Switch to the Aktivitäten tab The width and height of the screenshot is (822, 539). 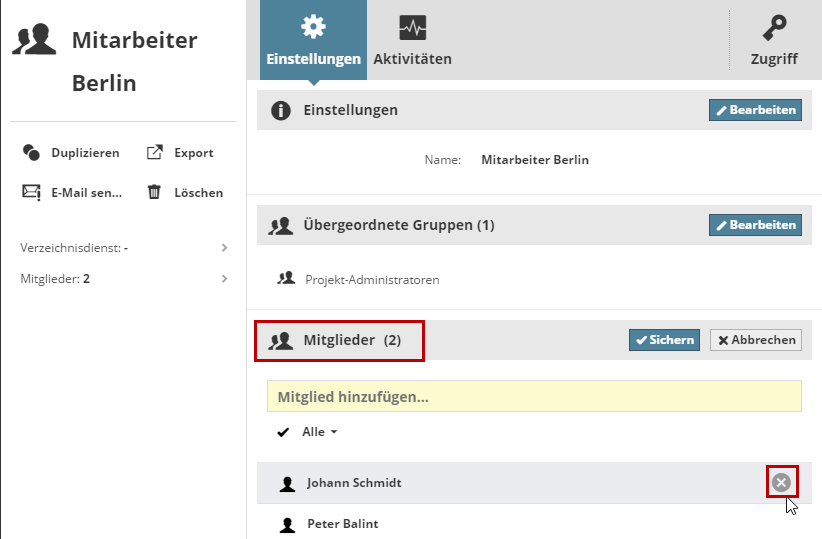412,40
